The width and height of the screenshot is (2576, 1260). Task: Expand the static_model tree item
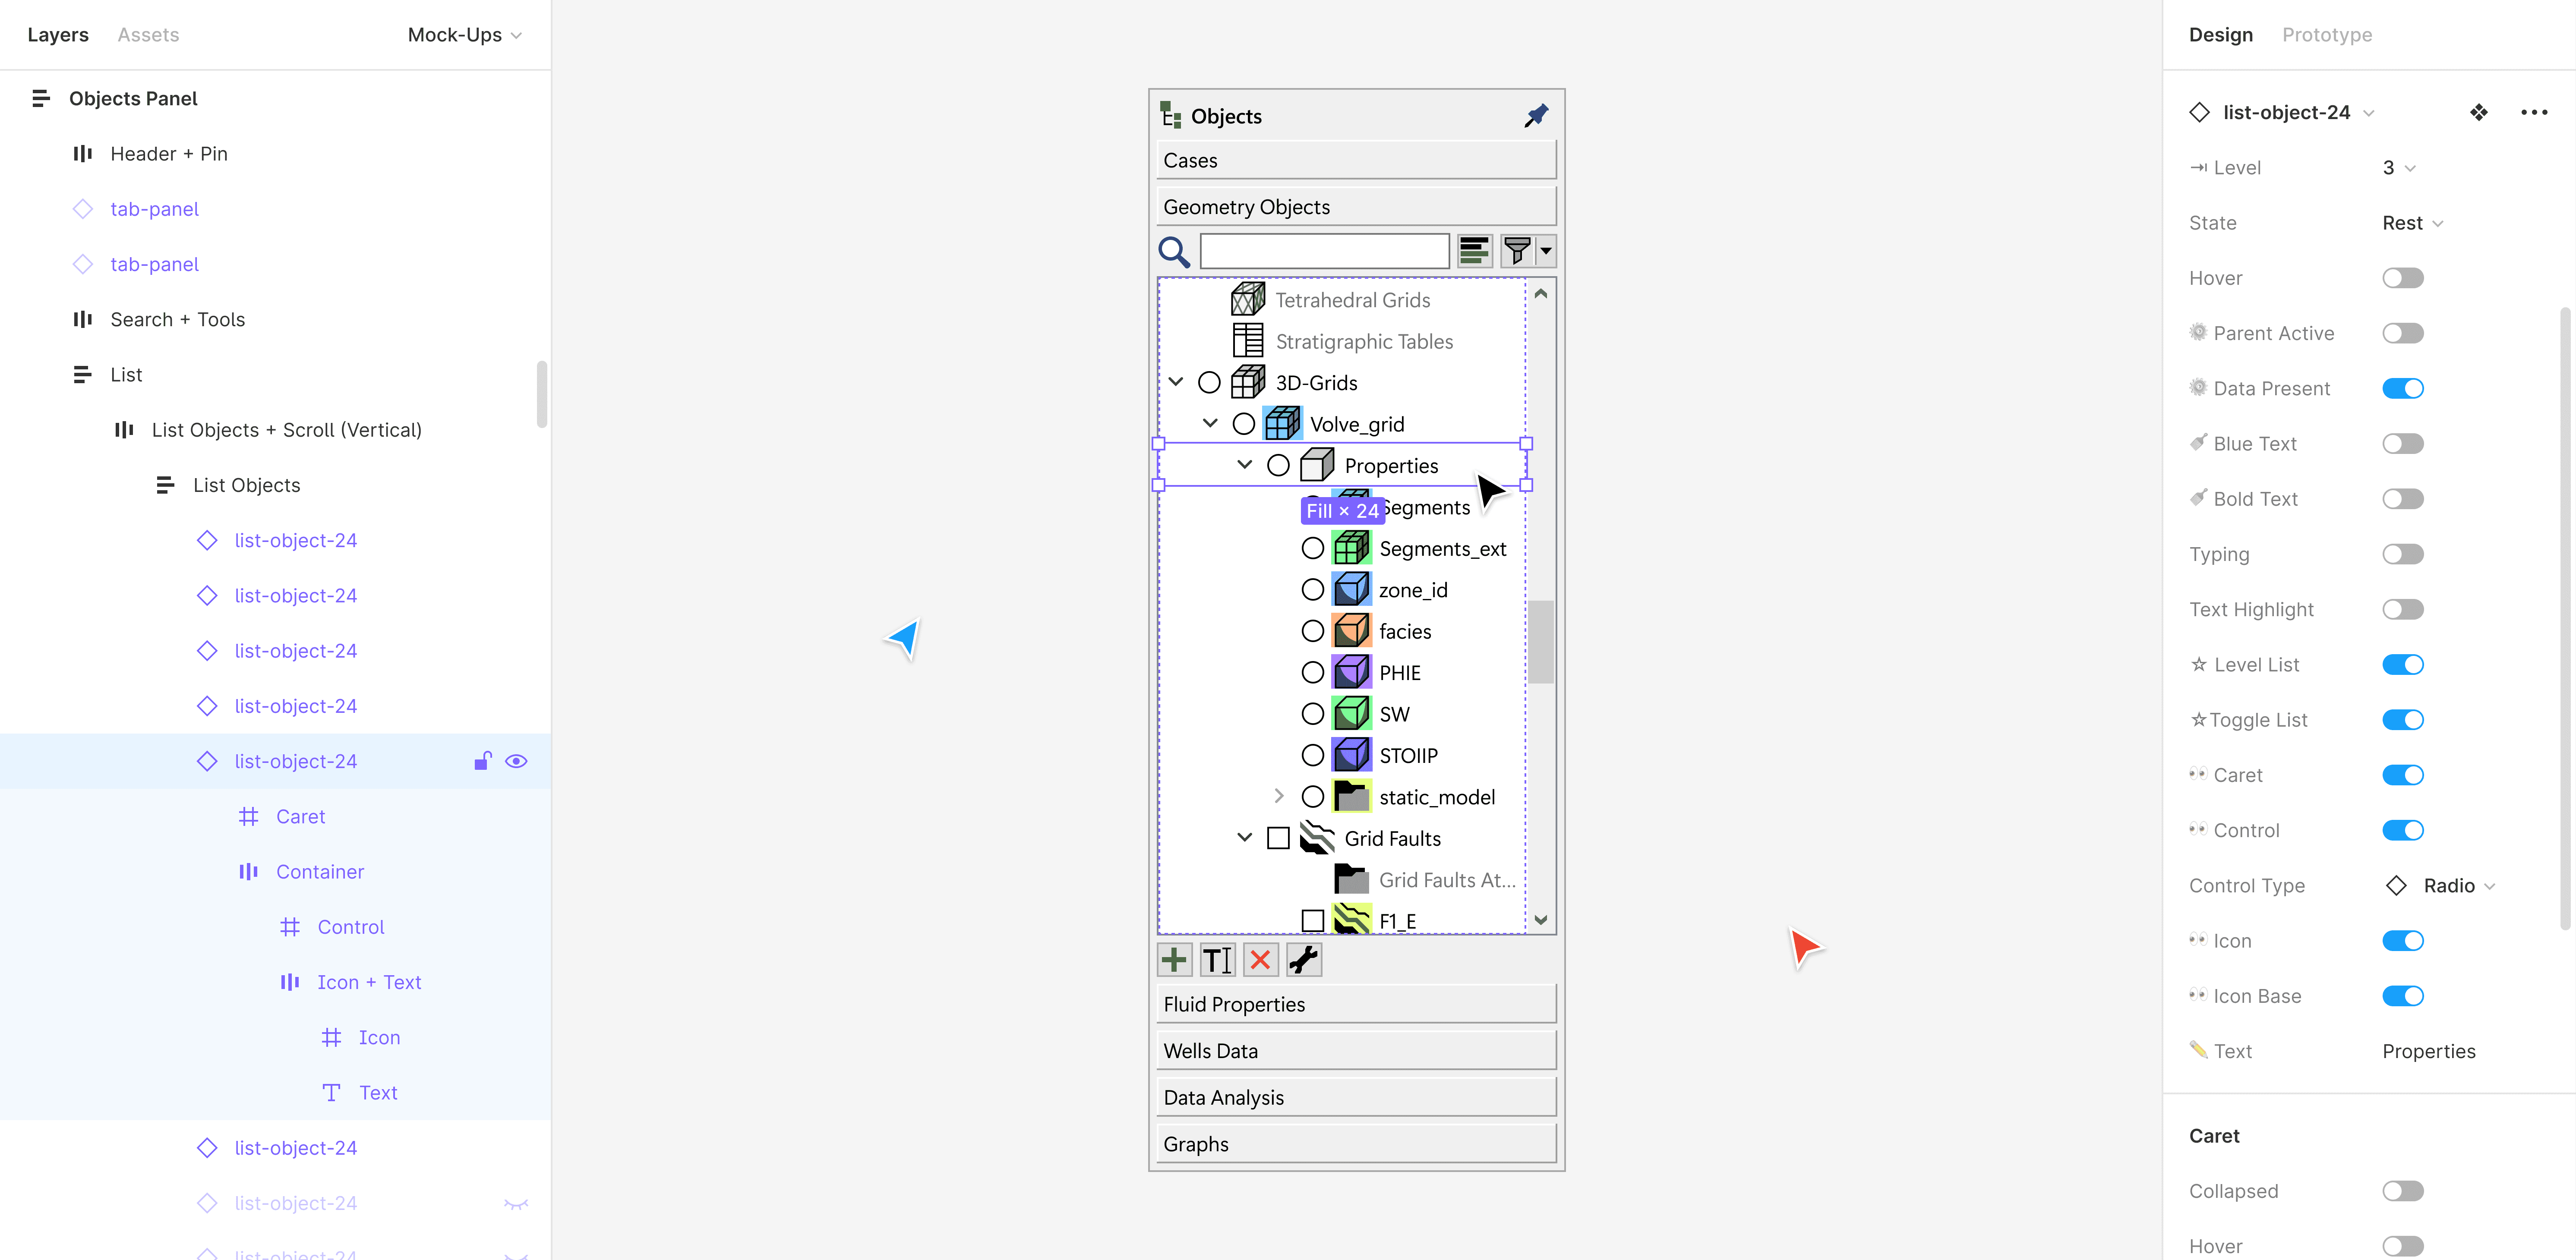pyautogui.click(x=1278, y=796)
